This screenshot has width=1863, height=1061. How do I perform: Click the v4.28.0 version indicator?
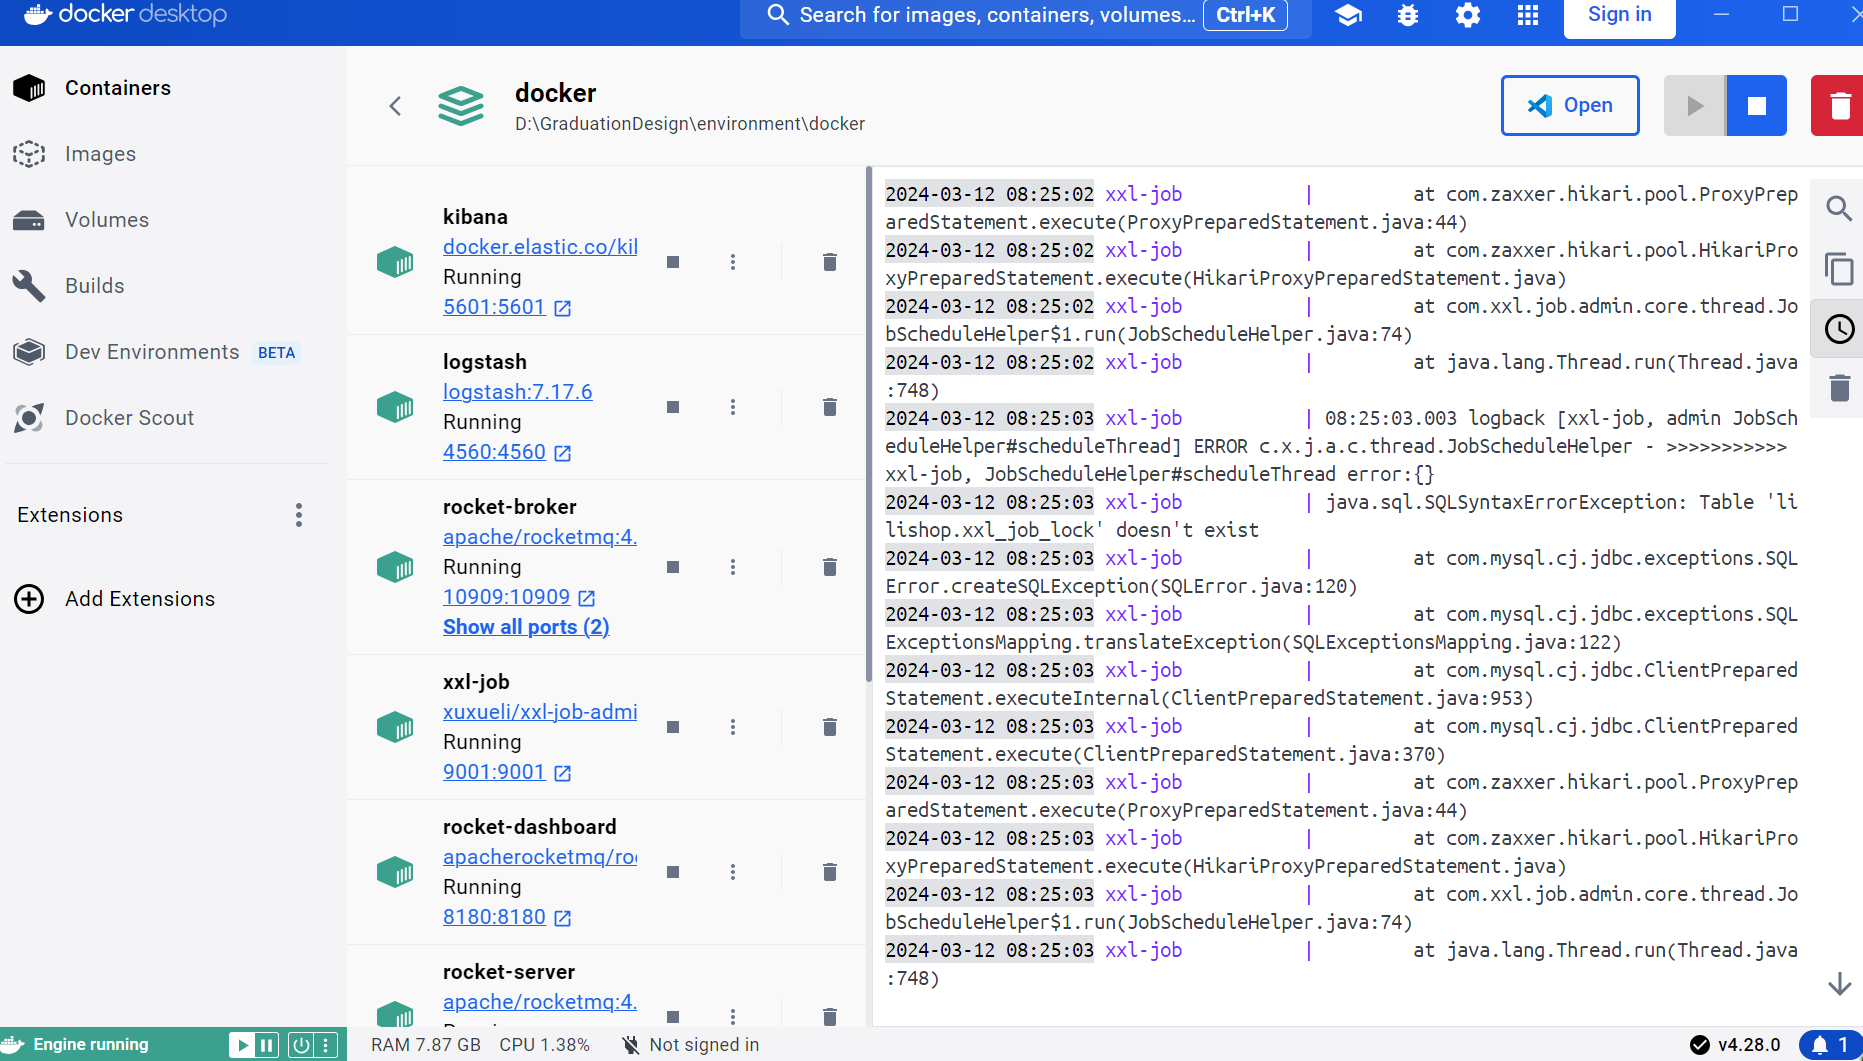point(1735,1045)
